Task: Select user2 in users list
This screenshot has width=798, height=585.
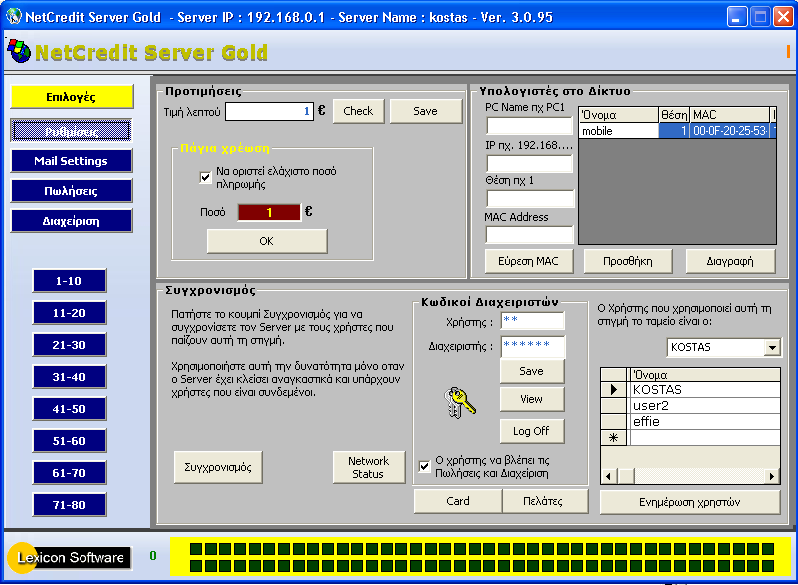Action: [705, 406]
